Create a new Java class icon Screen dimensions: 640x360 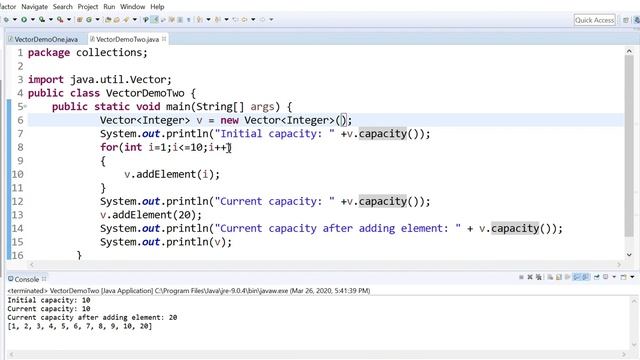click(89, 19)
